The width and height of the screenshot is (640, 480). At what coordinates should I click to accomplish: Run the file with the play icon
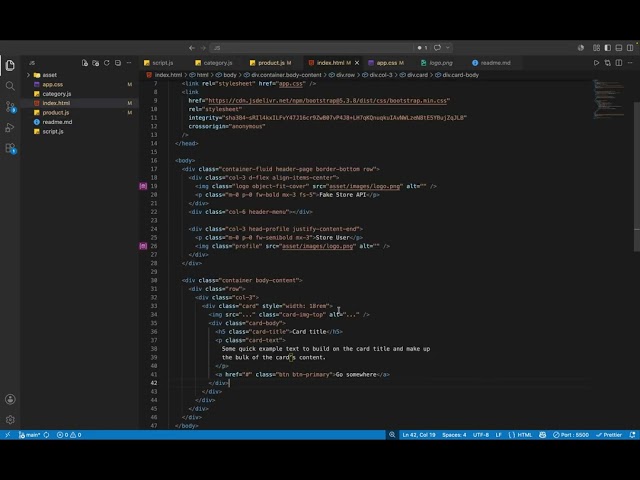(596, 63)
